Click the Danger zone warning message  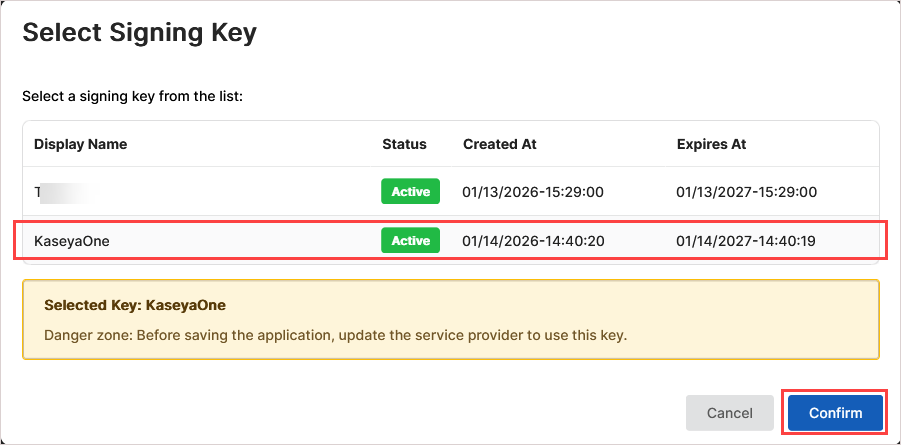(335, 334)
